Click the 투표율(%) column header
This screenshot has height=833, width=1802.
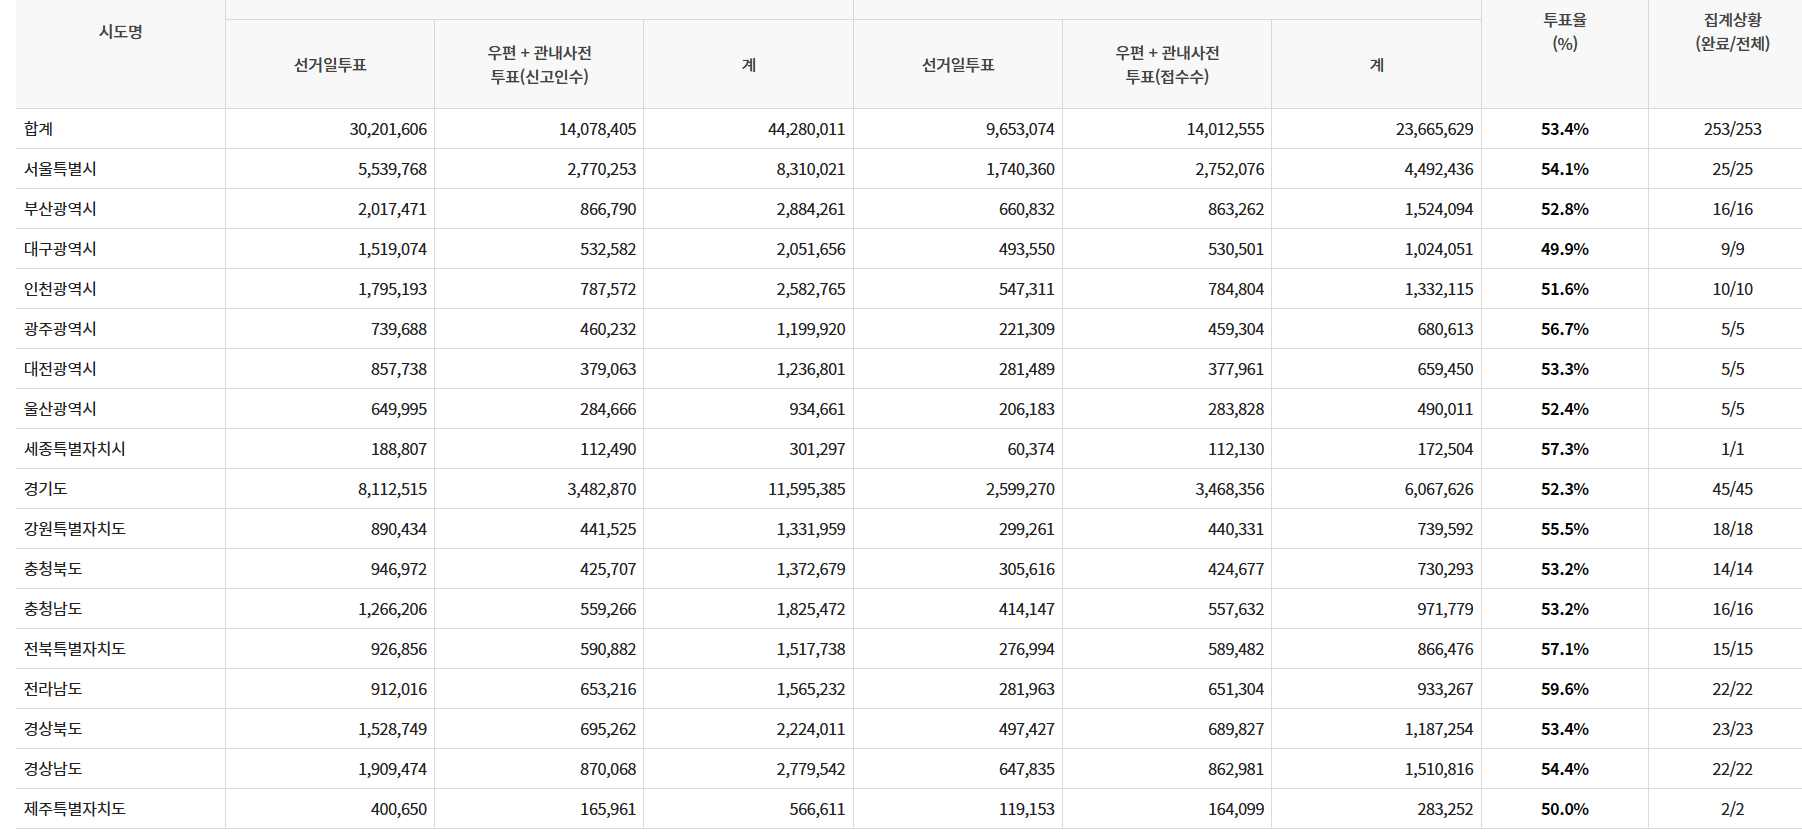point(1564,32)
